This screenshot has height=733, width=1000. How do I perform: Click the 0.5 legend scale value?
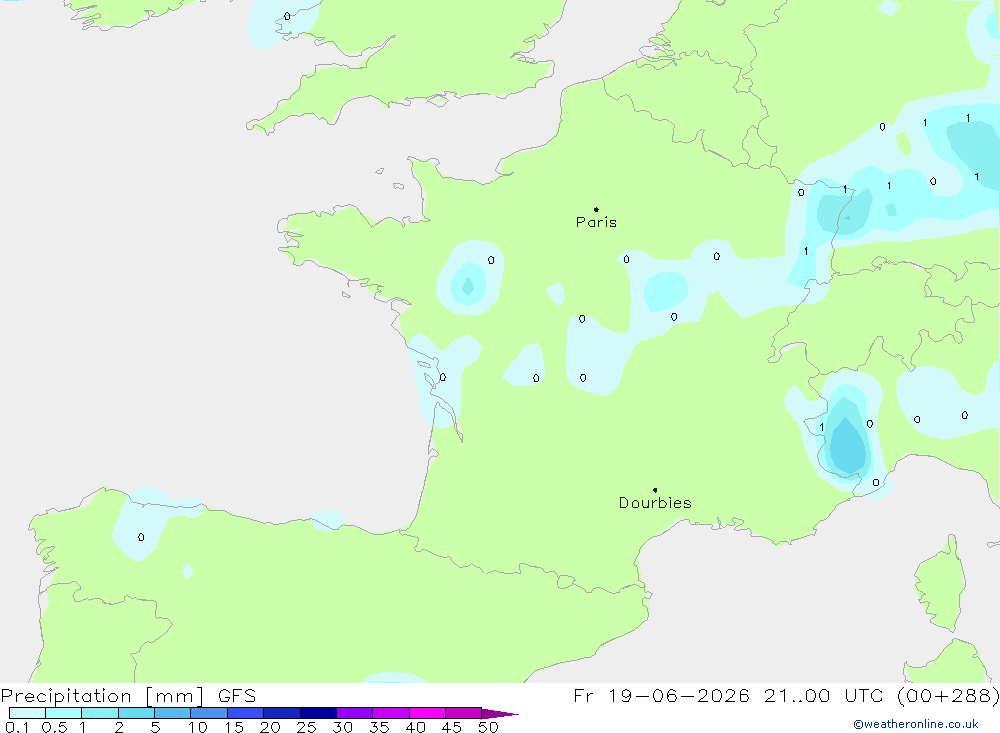coord(54,727)
